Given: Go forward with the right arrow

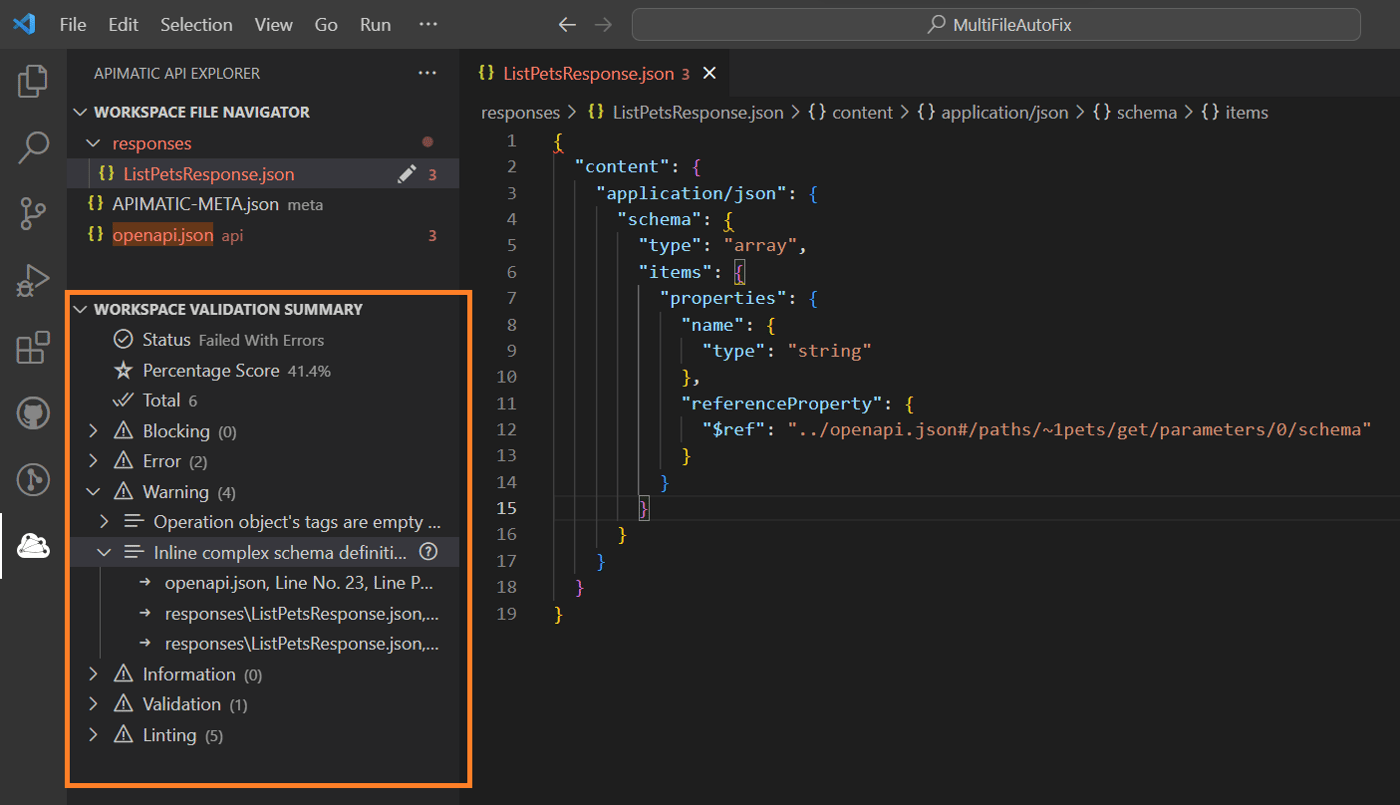Looking at the screenshot, I should [603, 25].
